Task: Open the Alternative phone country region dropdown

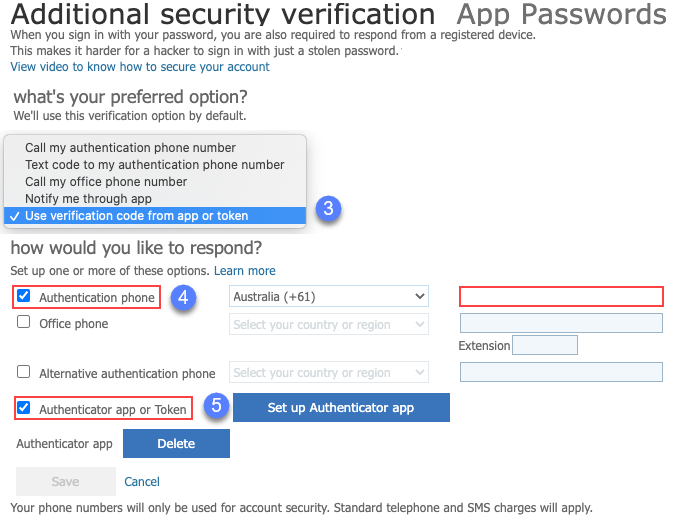Action: (x=328, y=373)
